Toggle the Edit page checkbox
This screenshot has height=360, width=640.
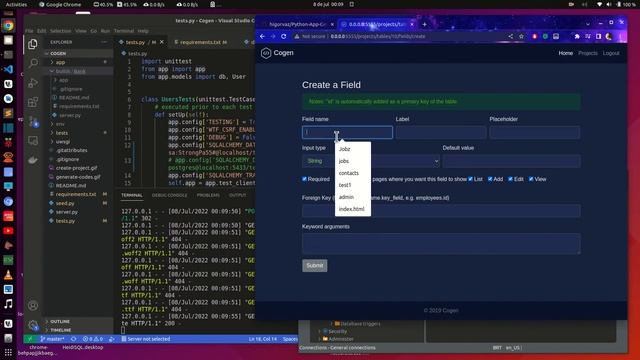coord(510,179)
